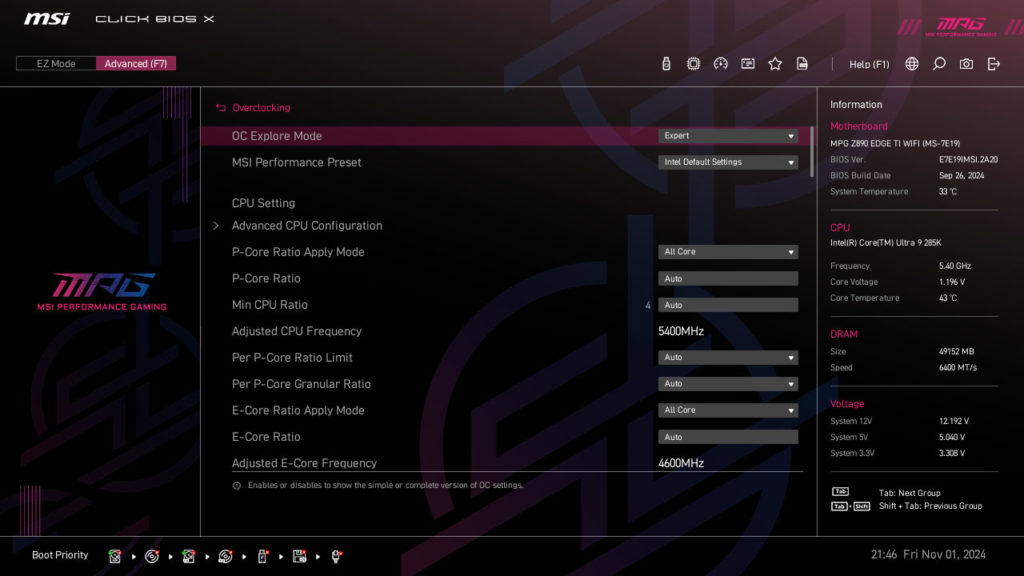Open the fan control gauge icon
This screenshot has width=1024, height=576.
[x=721, y=62]
